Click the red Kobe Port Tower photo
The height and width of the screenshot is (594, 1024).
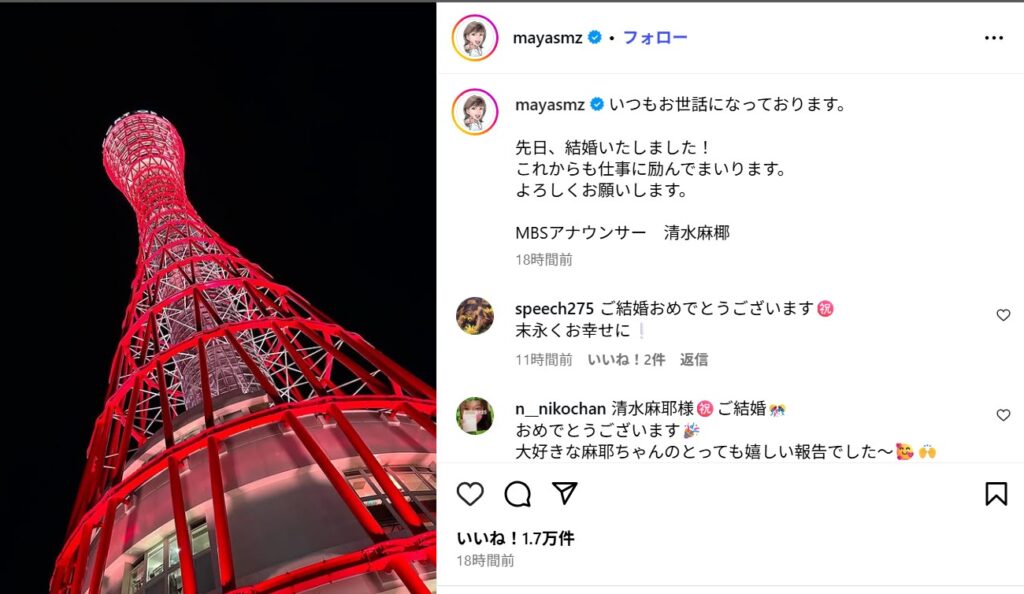pyautogui.click(x=218, y=299)
